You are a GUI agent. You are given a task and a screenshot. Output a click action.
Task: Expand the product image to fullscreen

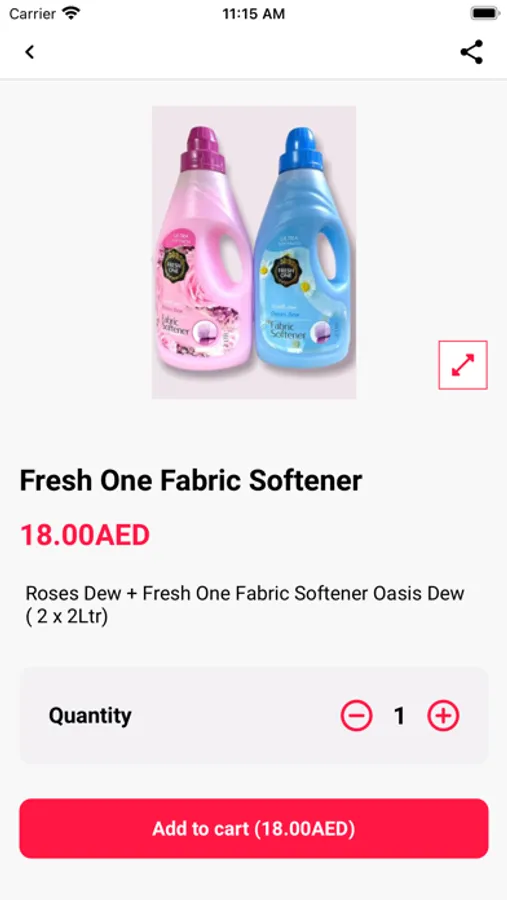point(463,365)
